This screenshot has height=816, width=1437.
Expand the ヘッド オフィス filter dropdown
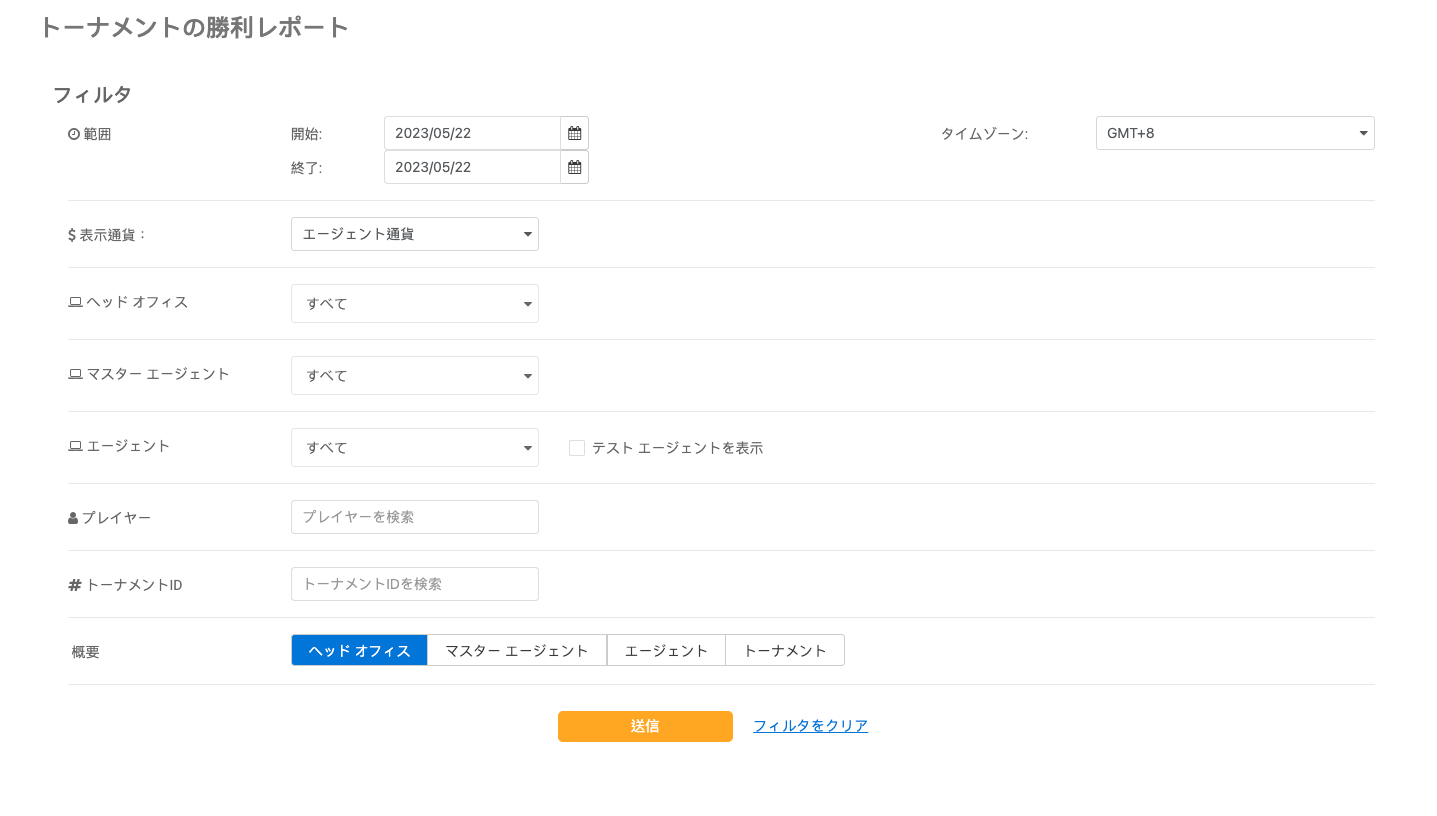(414, 304)
